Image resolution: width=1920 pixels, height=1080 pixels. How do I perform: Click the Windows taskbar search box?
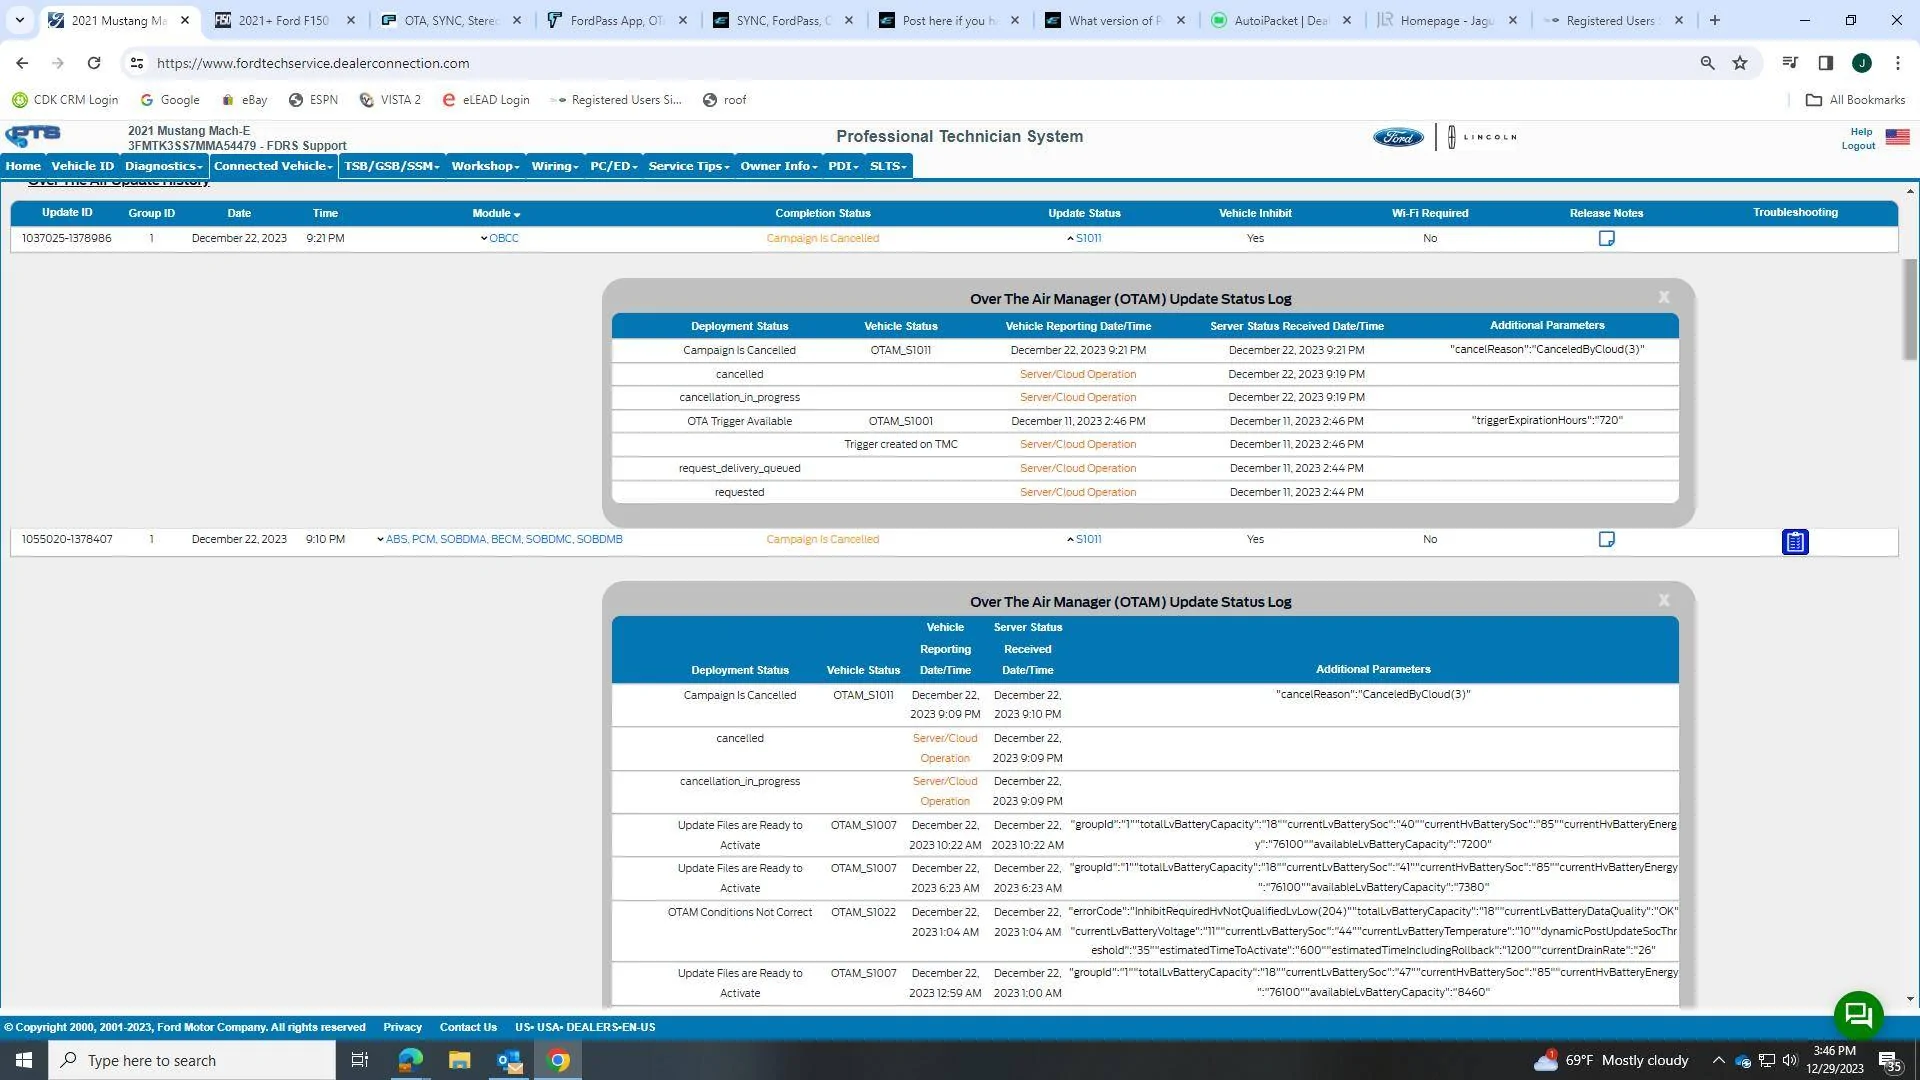192,1060
